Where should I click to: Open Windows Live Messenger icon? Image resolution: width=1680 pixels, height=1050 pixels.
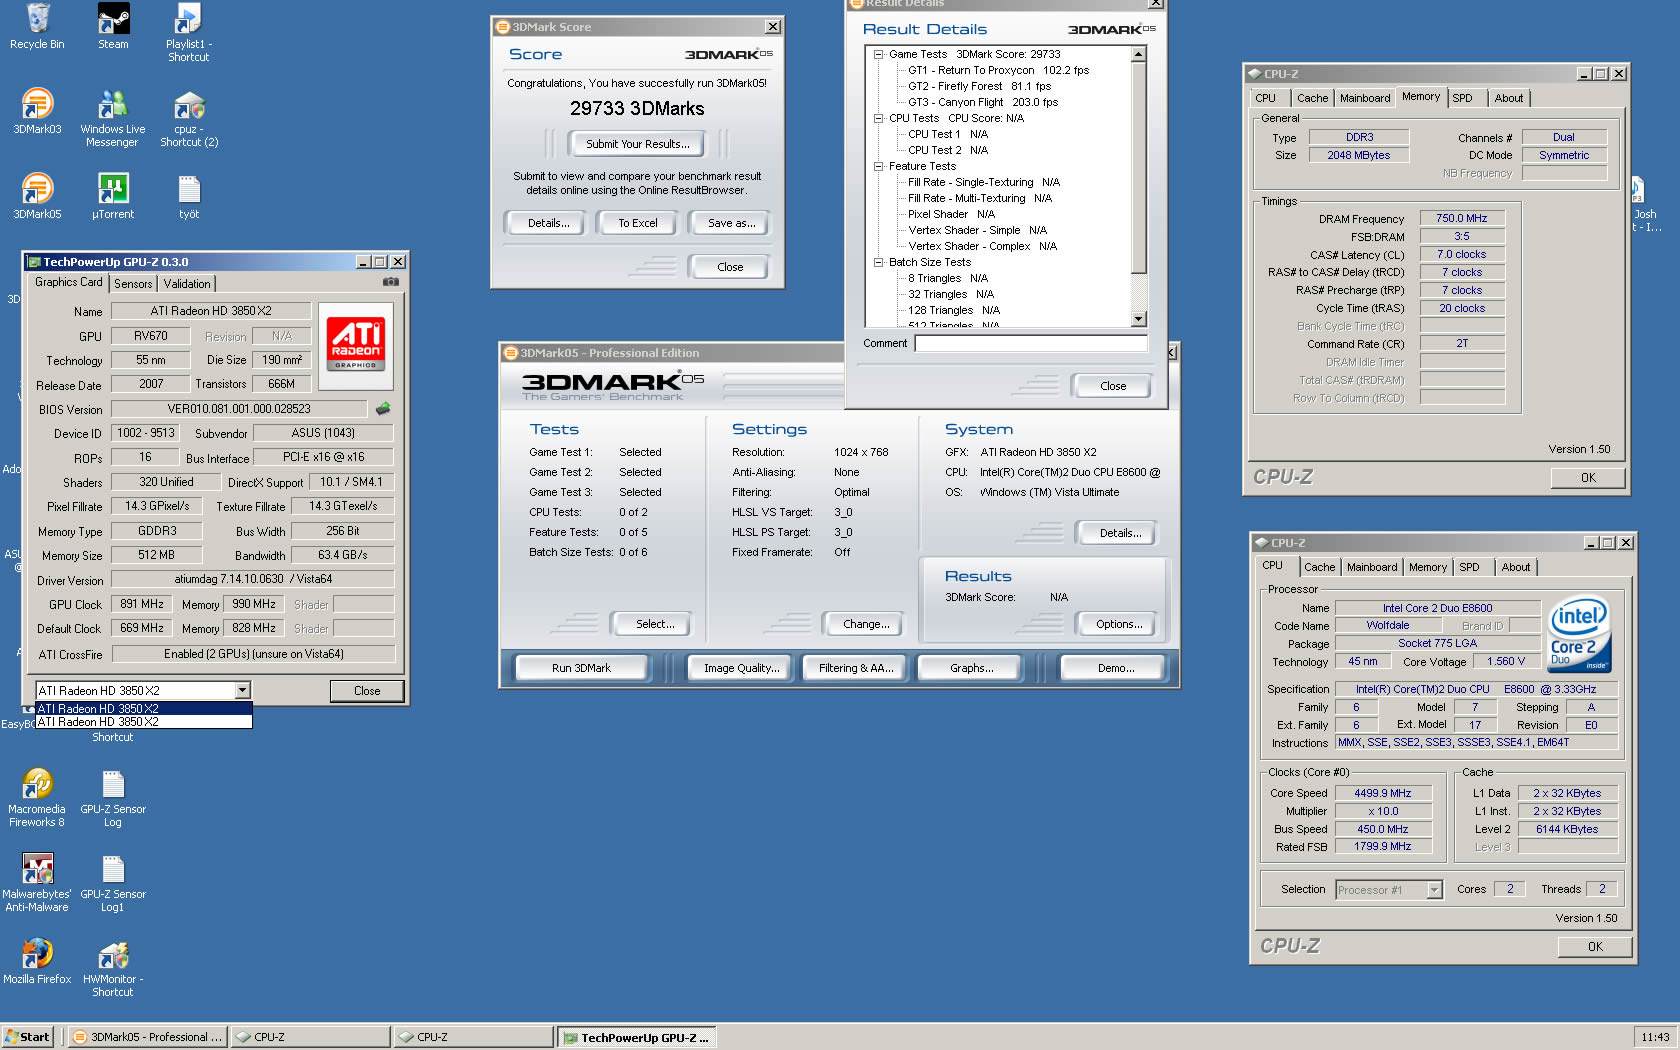pos(113,118)
